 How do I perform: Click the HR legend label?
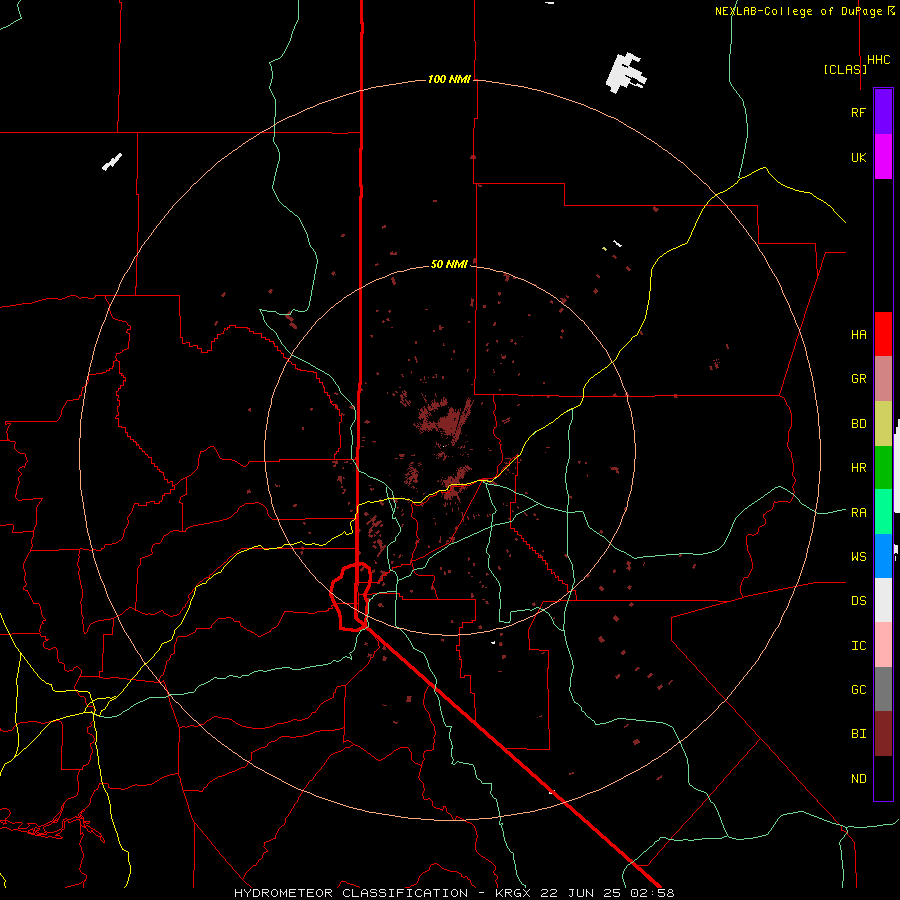tap(858, 468)
